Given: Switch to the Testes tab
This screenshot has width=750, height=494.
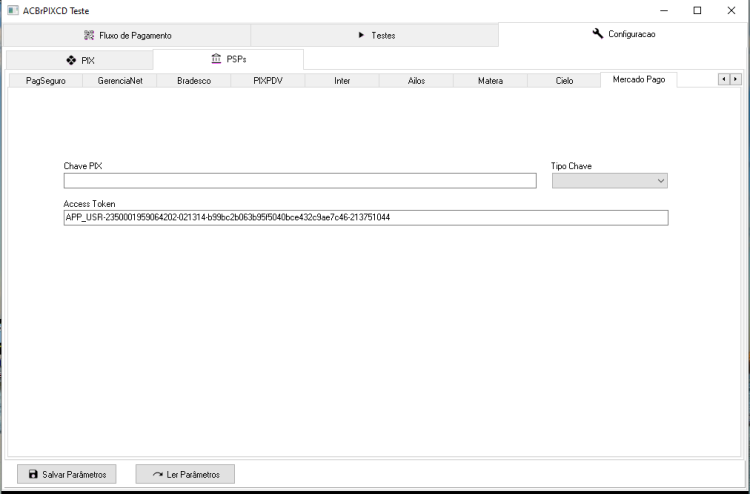Looking at the screenshot, I should [375, 35].
